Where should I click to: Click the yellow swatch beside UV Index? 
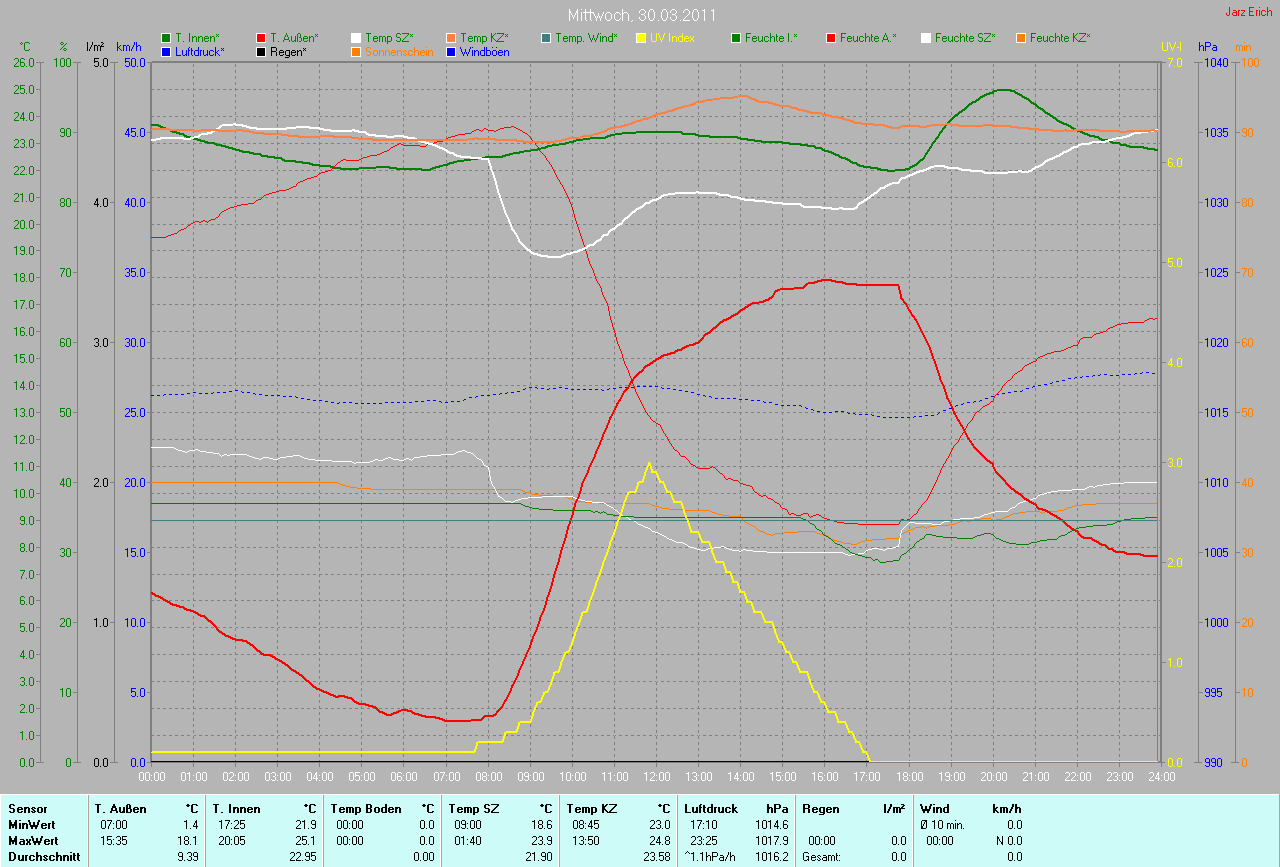pos(641,38)
